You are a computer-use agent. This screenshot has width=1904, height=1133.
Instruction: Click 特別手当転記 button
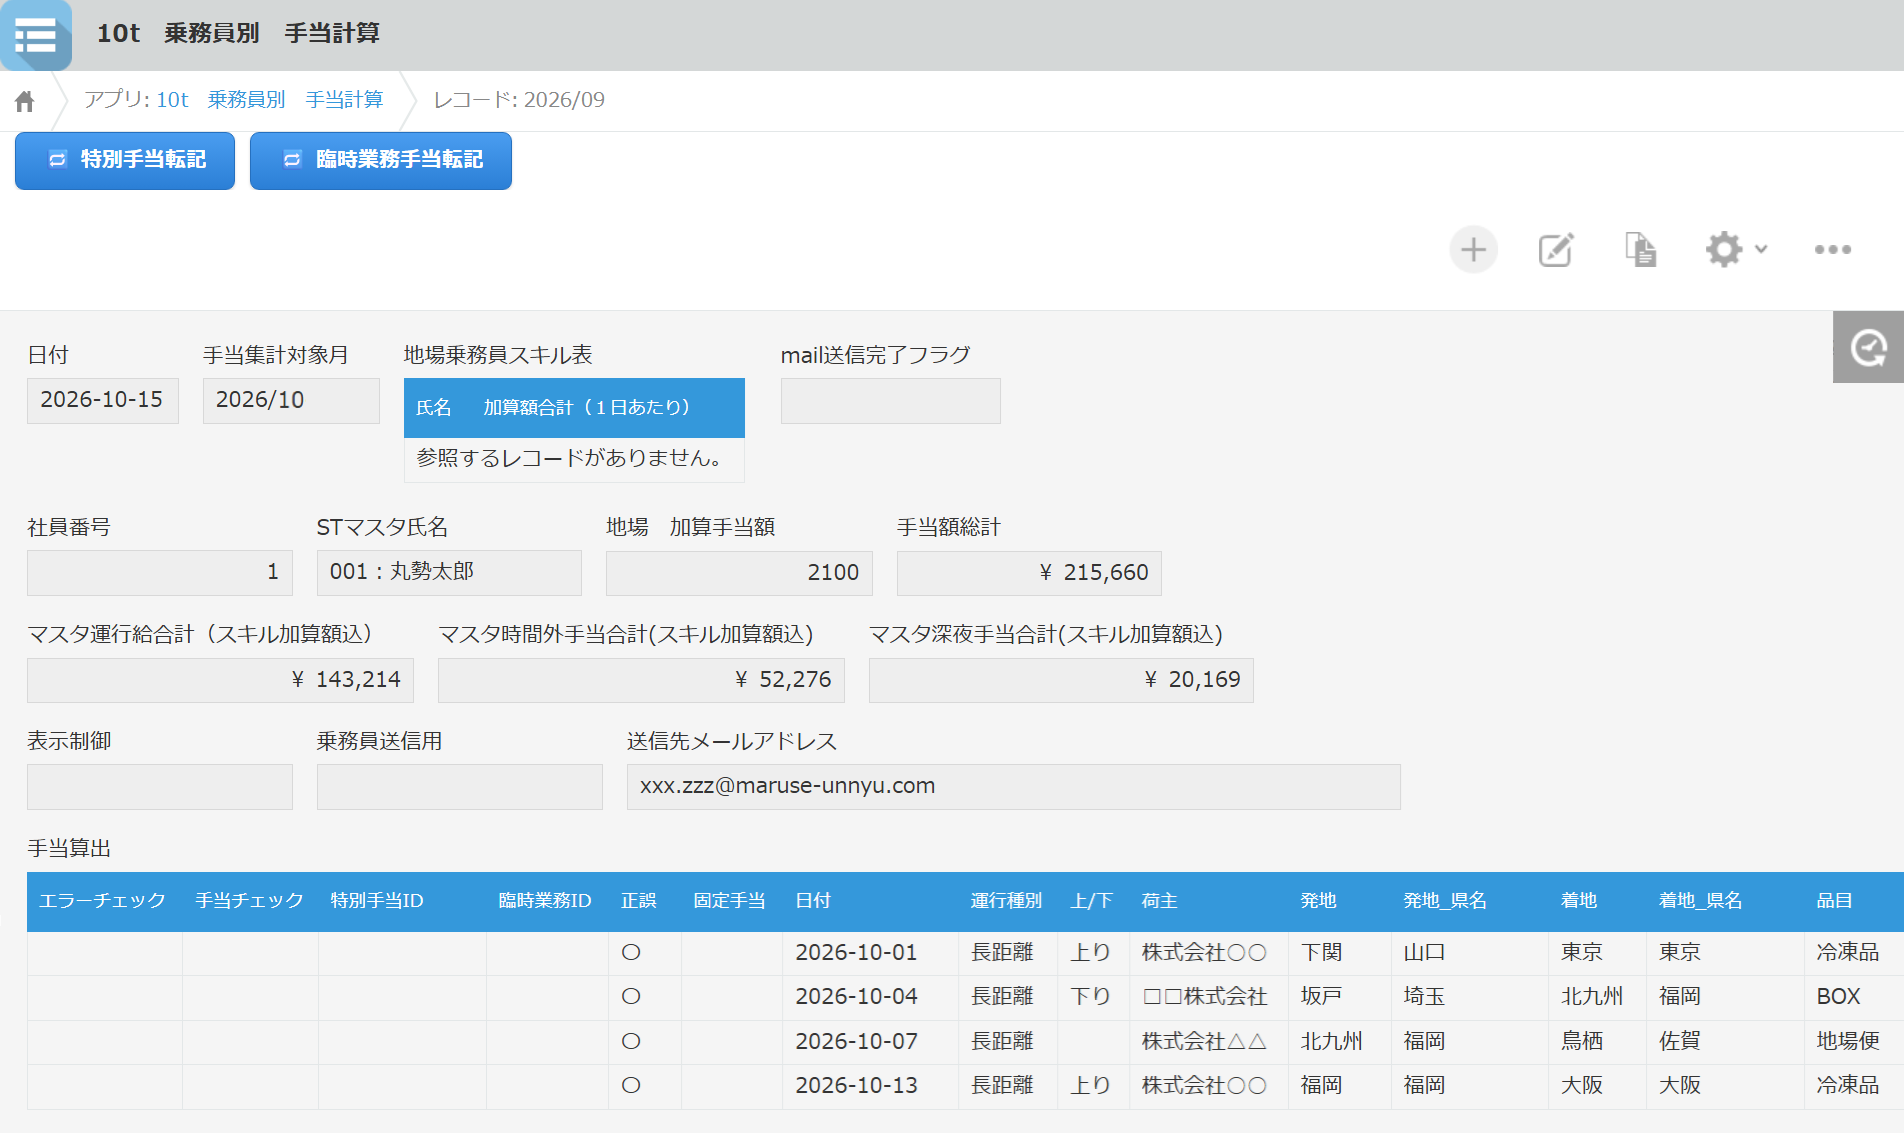(125, 160)
